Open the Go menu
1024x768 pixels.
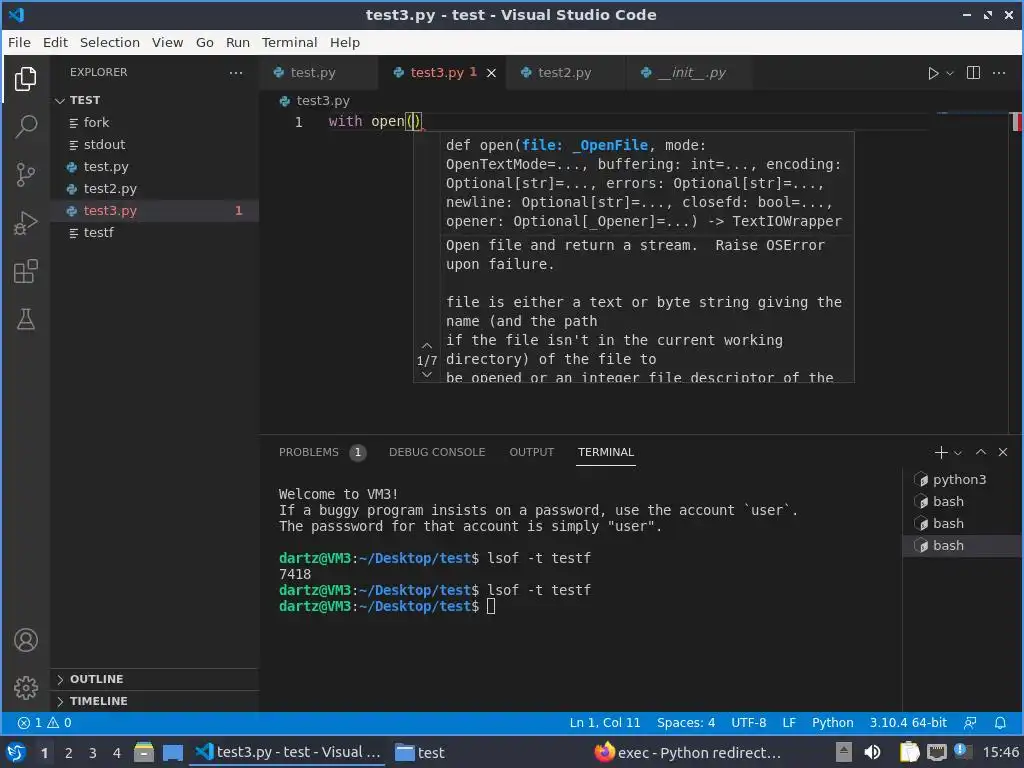tap(204, 42)
